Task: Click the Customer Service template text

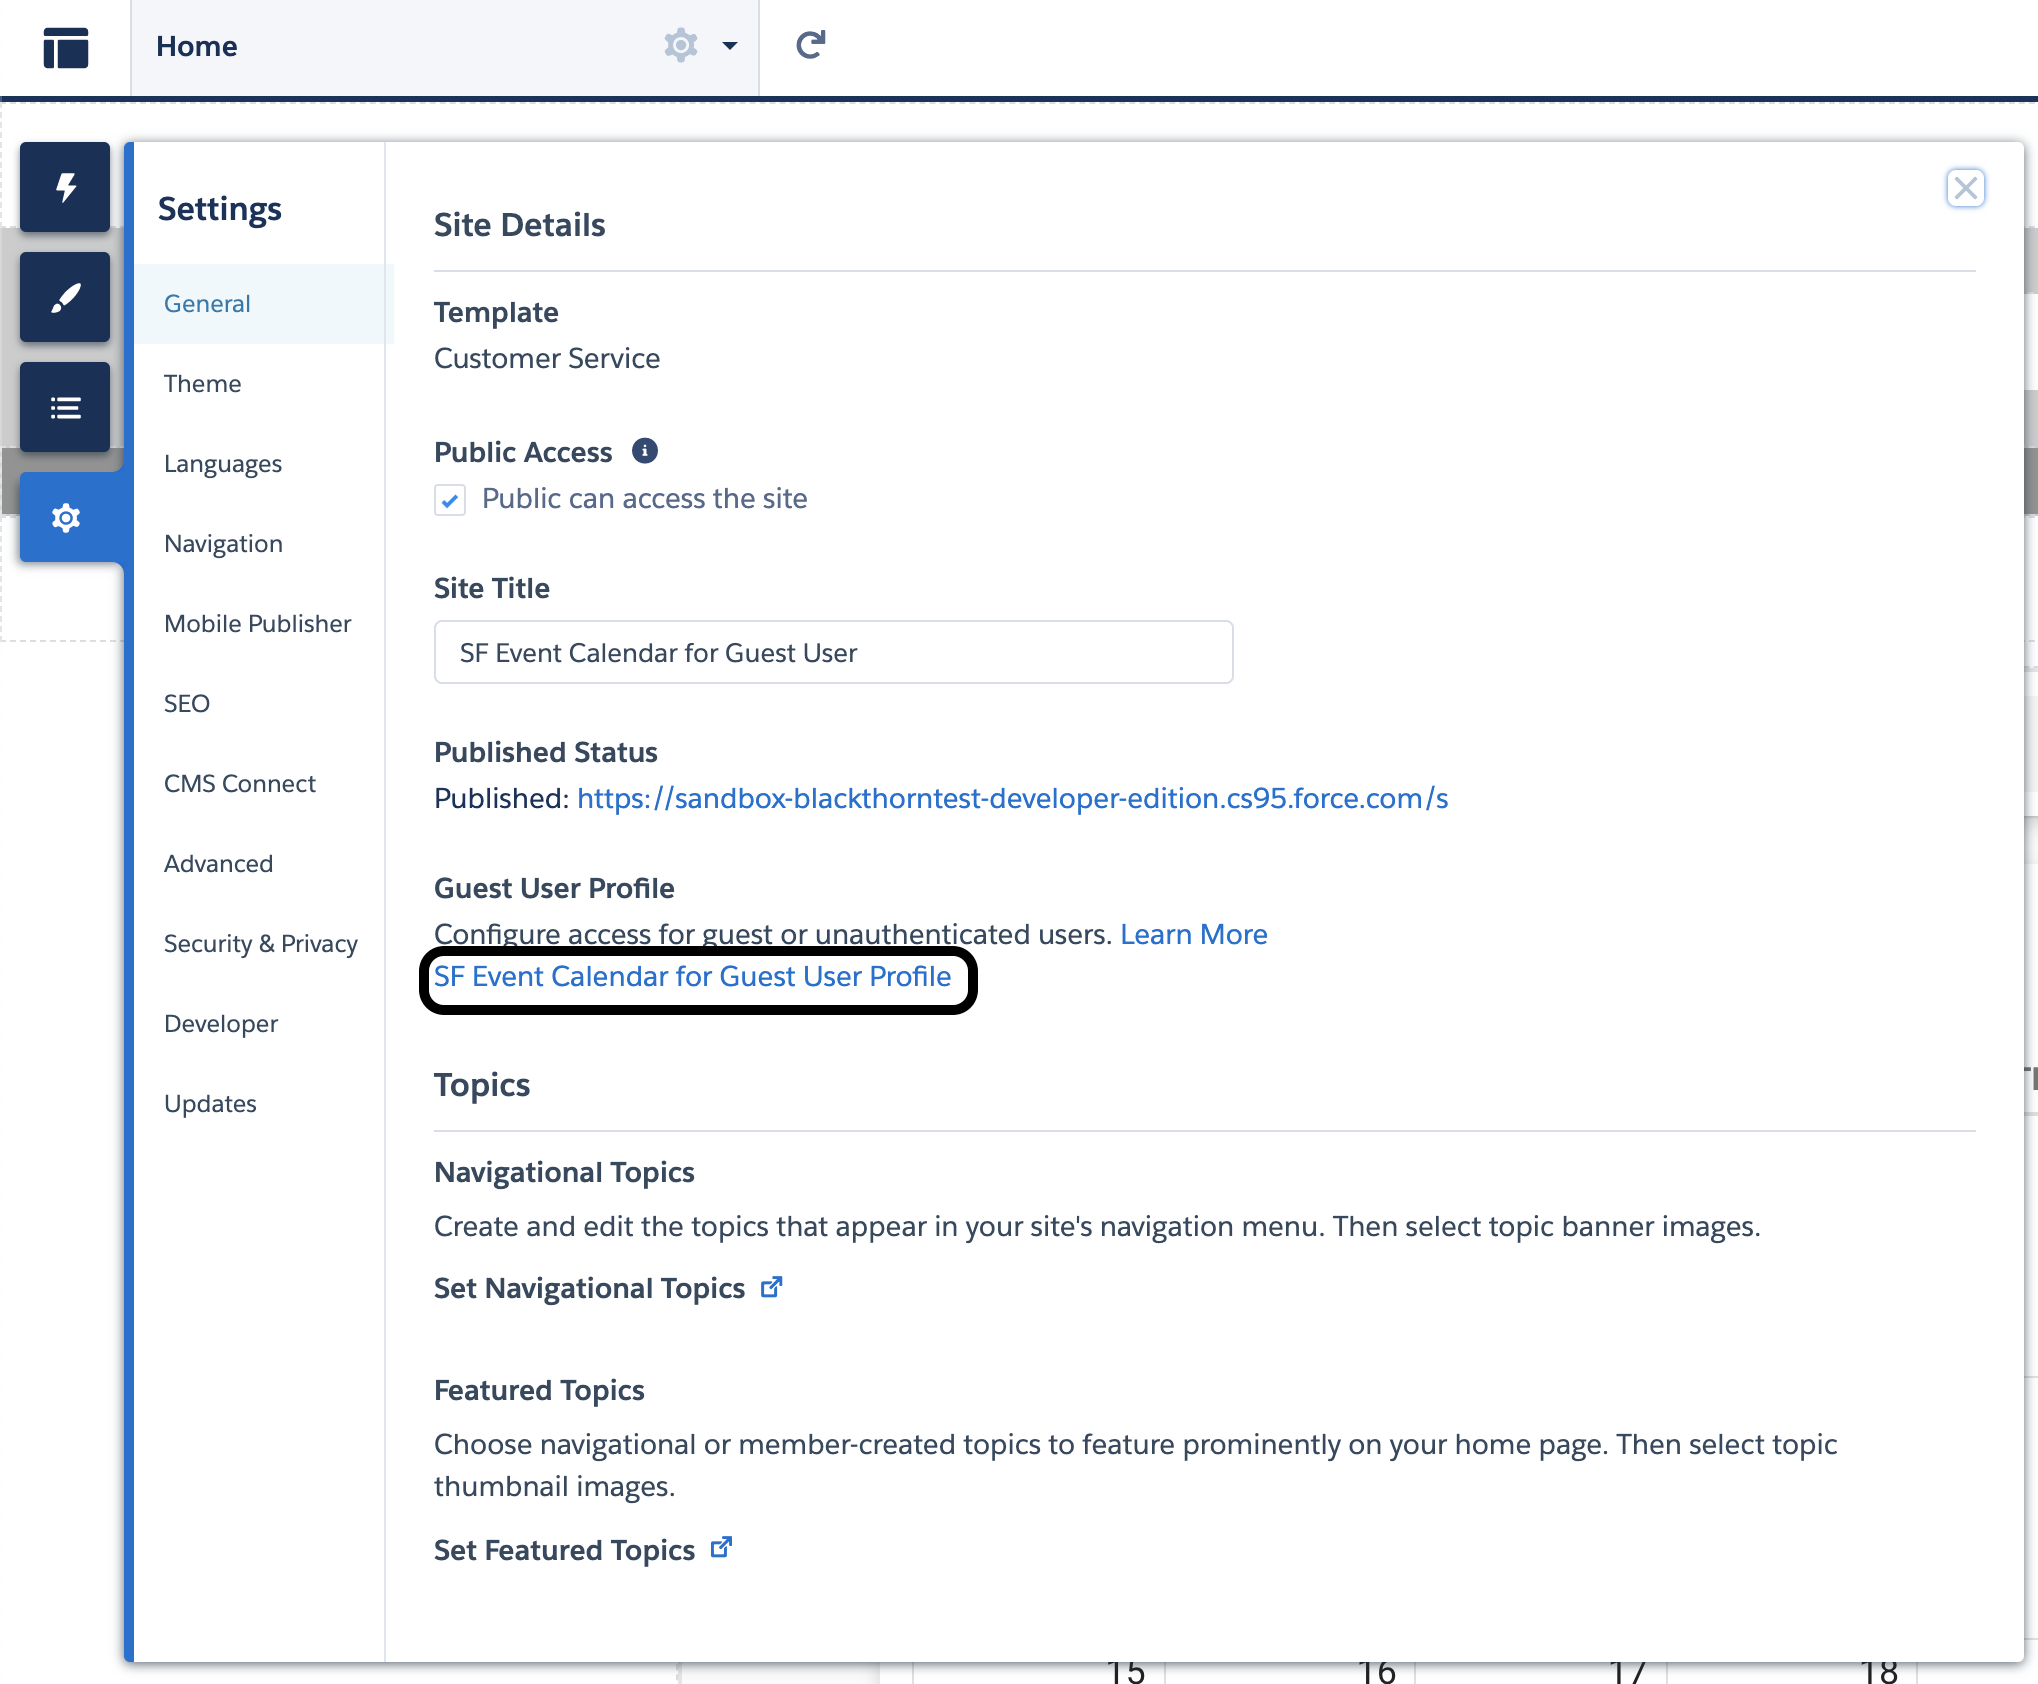Action: (547, 358)
